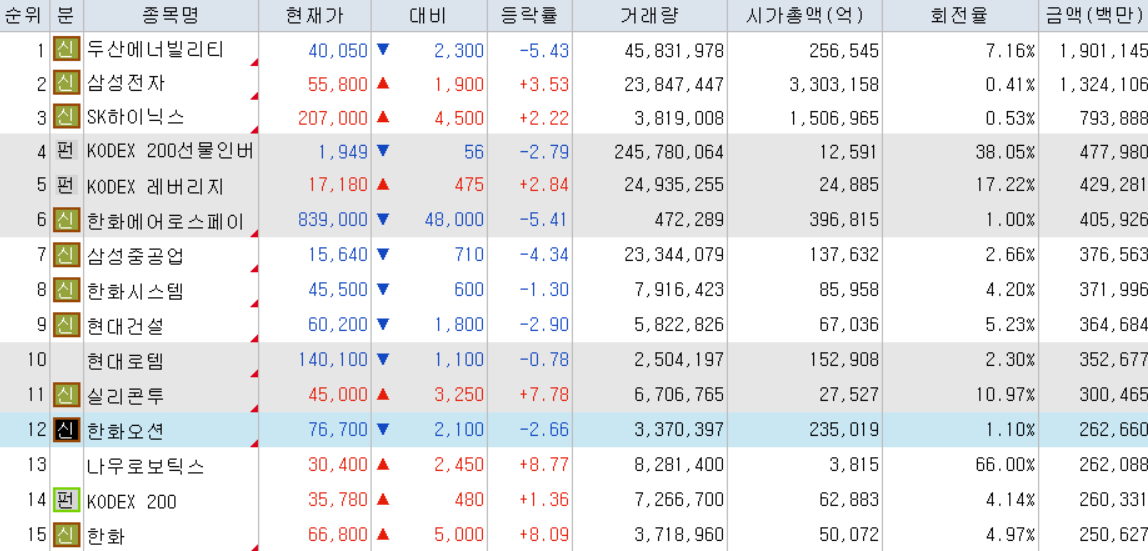The height and width of the screenshot is (551, 1148).
Task: Click turnover 66.00% of 나우로보틱스
Action: point(1004,466)
